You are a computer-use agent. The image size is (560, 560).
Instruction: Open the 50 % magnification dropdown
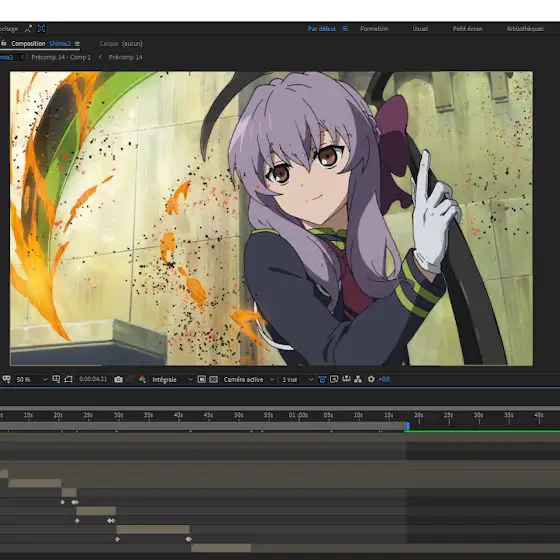click(x=32, y=379)
